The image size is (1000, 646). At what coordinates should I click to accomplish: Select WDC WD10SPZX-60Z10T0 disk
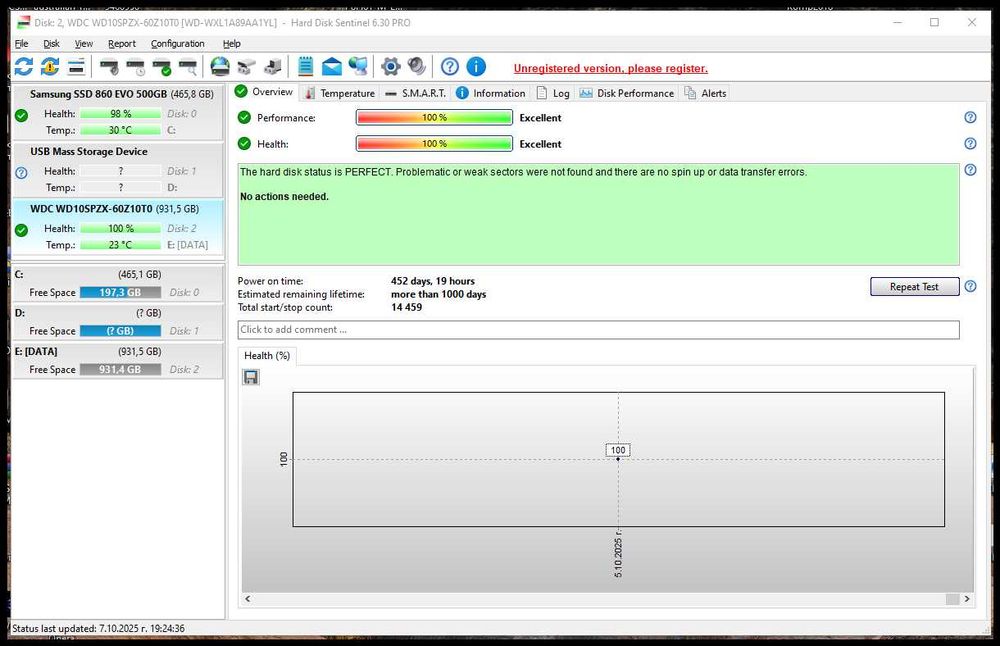tap(118, 226)
